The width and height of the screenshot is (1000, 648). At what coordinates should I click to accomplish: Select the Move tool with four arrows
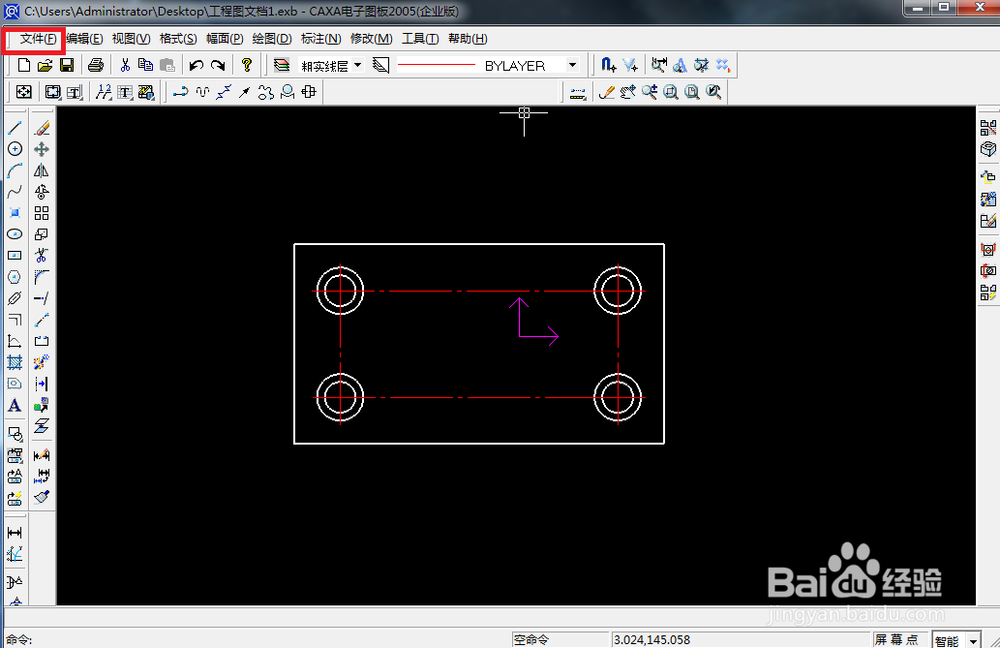coord(42,149)
